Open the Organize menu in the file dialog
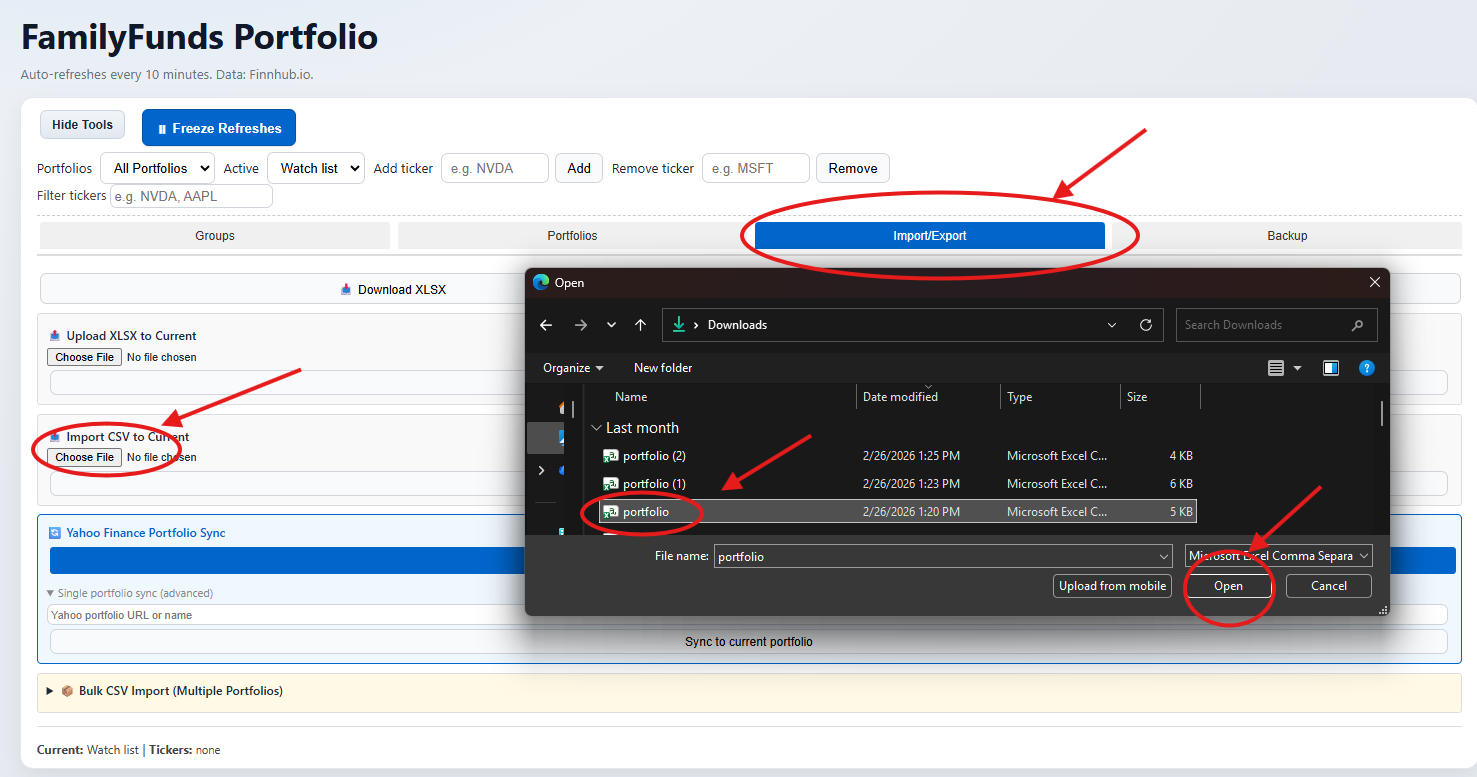The width and height of the screenshot is (1477, 777). coord(572,367)
